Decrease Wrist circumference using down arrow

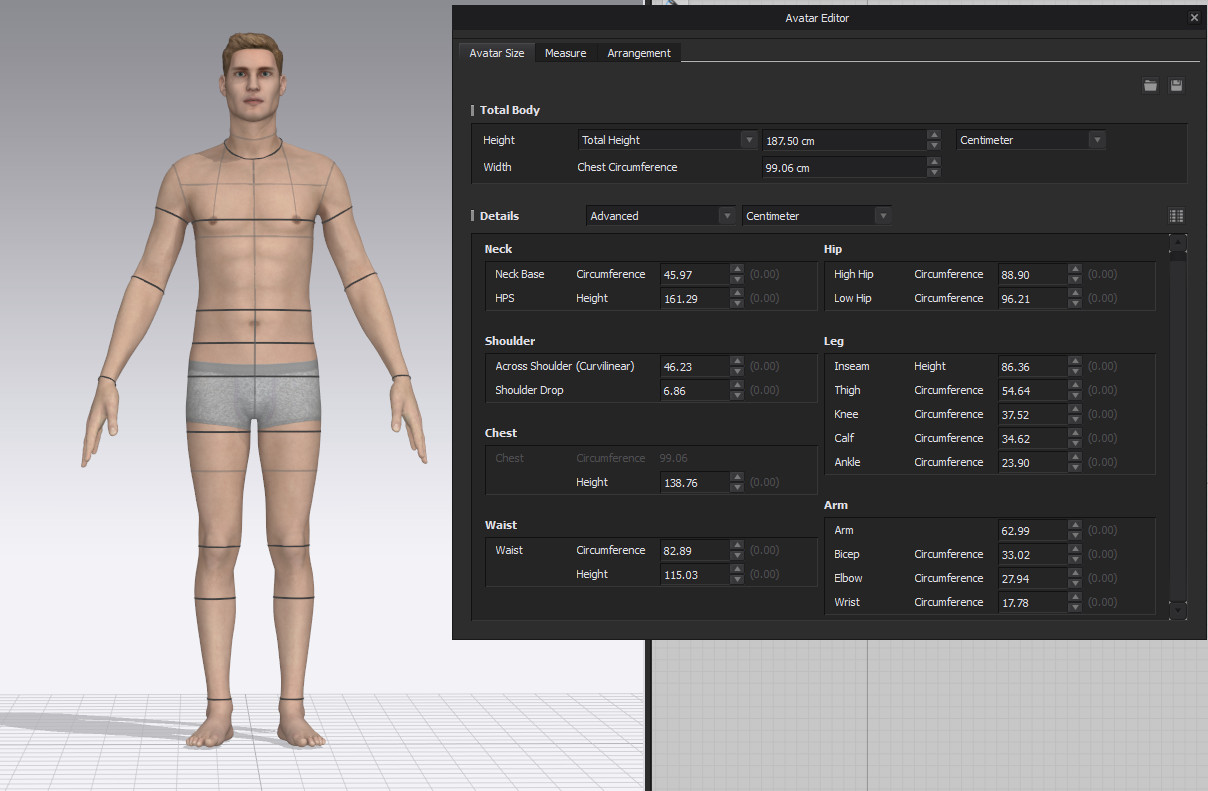pyautogui.click(x=1075, y=607)
